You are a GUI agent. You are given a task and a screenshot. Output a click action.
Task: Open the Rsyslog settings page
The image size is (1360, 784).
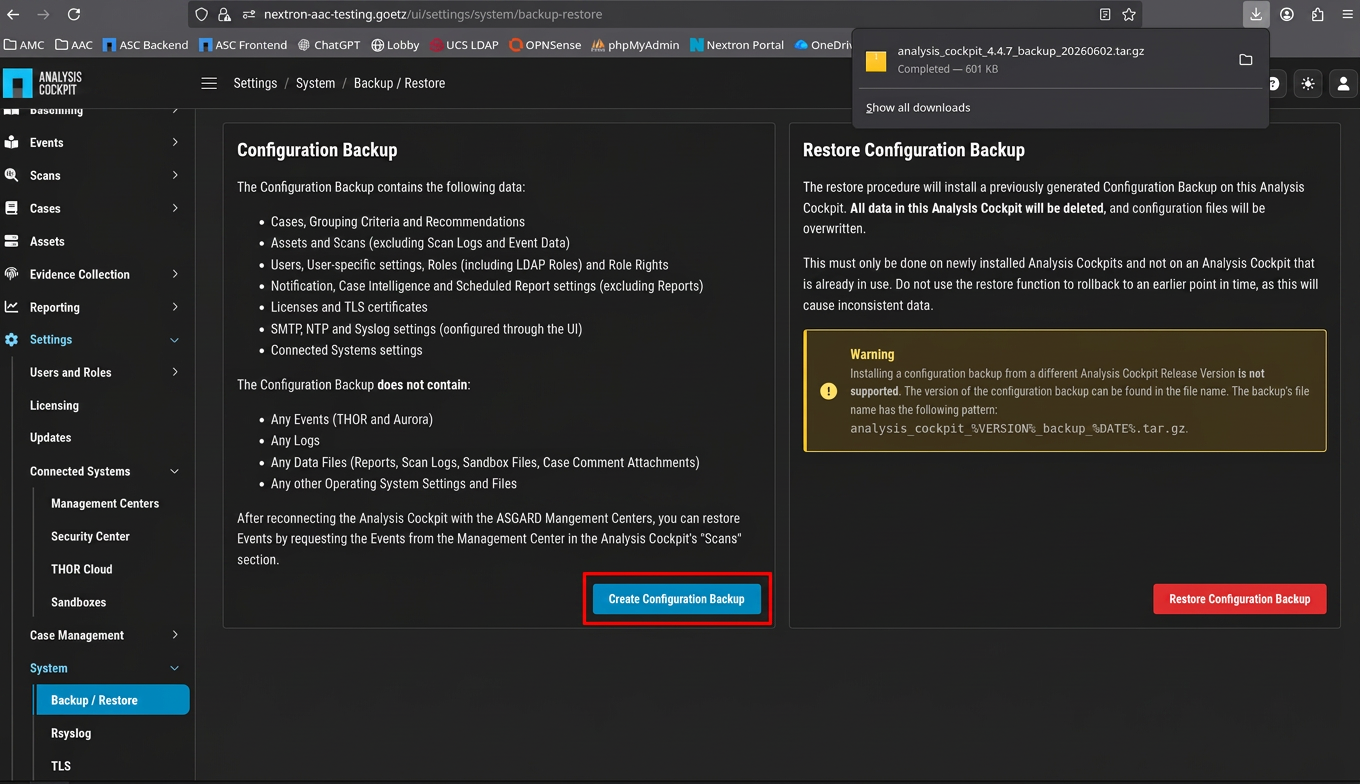[x=71, y=733]
